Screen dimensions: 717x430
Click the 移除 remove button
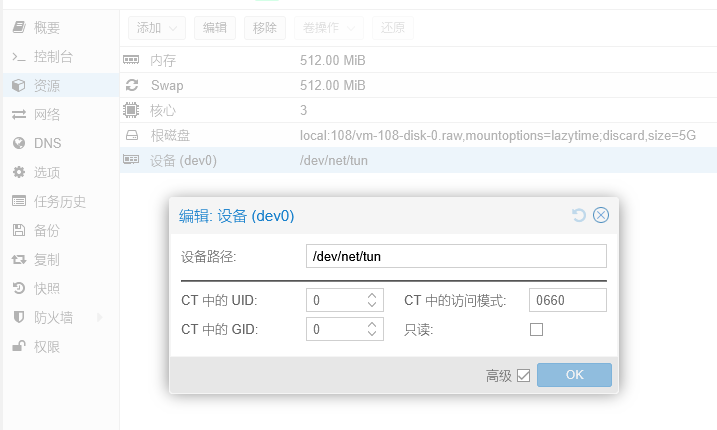click(265, 28)
